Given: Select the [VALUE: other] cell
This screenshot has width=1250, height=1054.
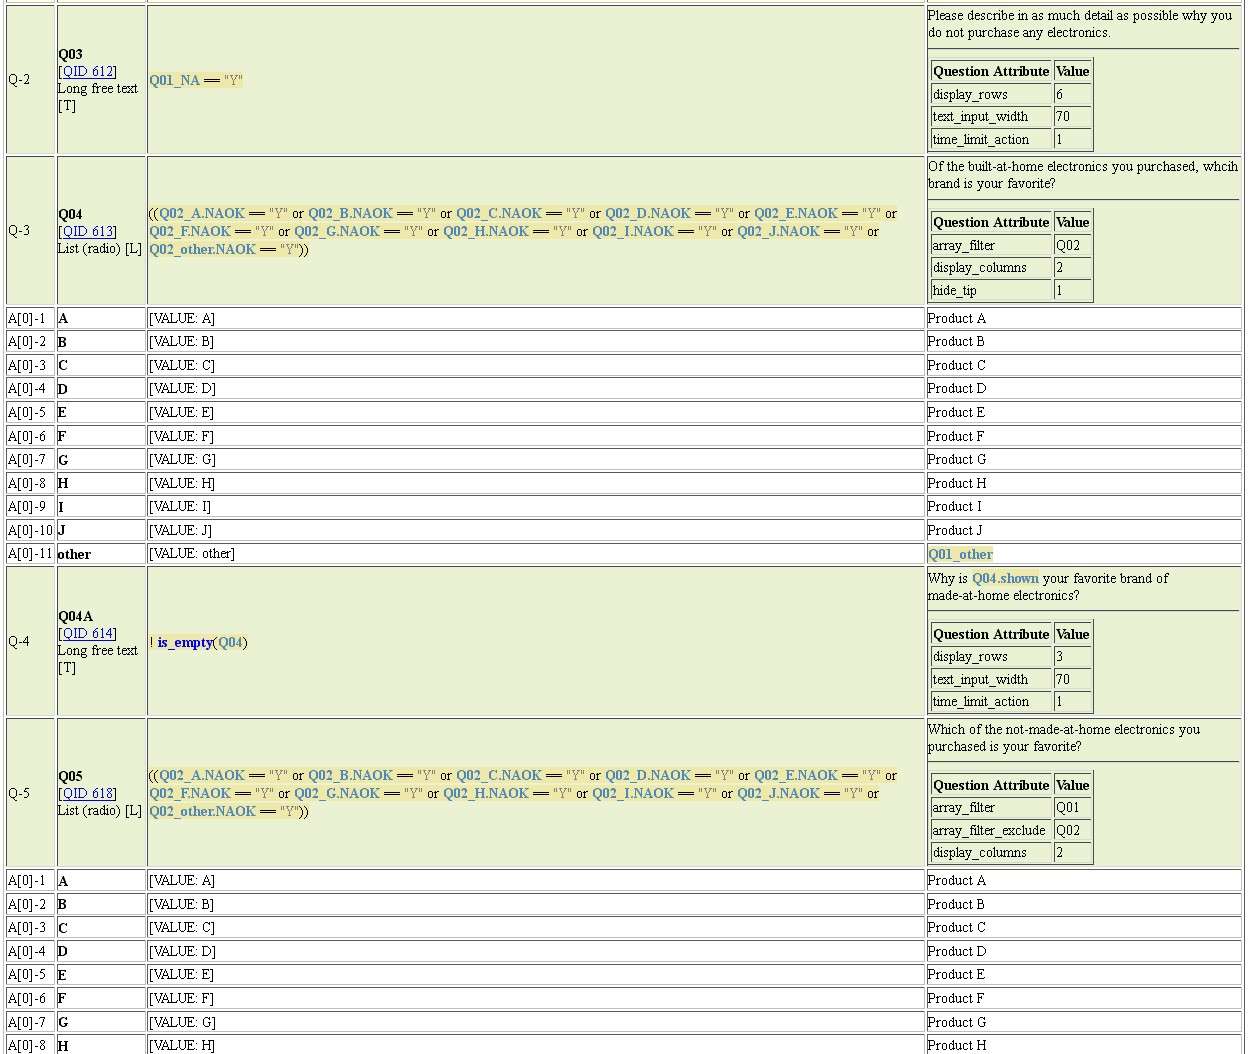Looking at the screenshot, I should coord(192,554).
